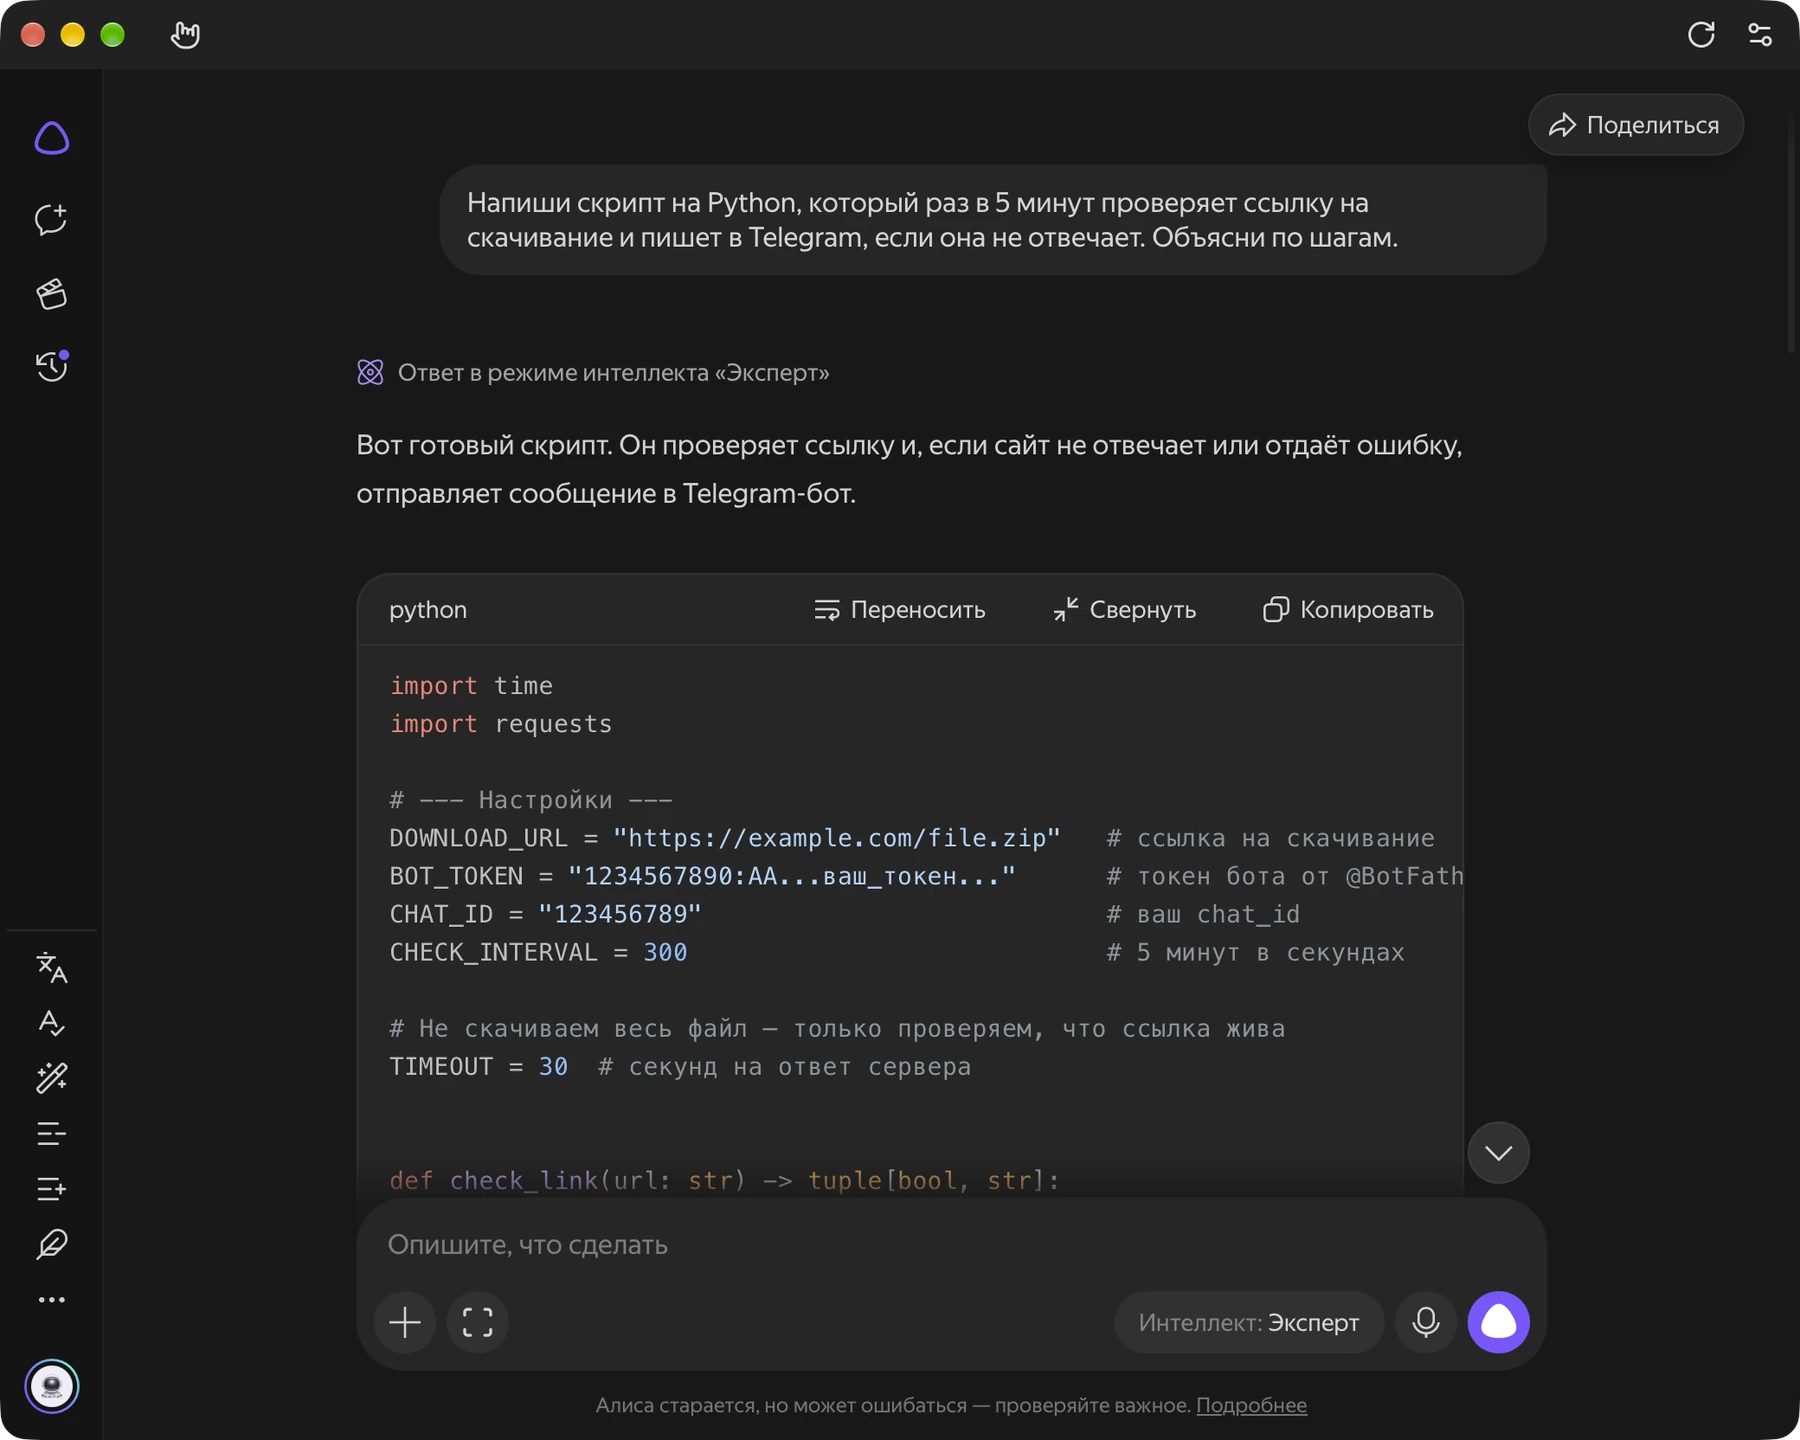This screenshot has height=1440, width=1800.
Task: Attach a file with plus button
Action: point(405,1322)
